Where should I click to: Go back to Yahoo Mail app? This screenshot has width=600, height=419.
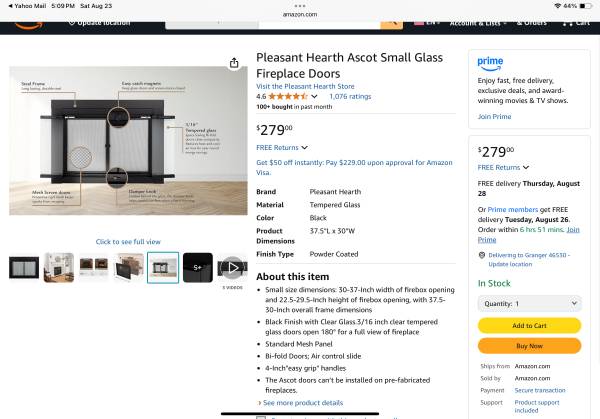tap(27, 6)
